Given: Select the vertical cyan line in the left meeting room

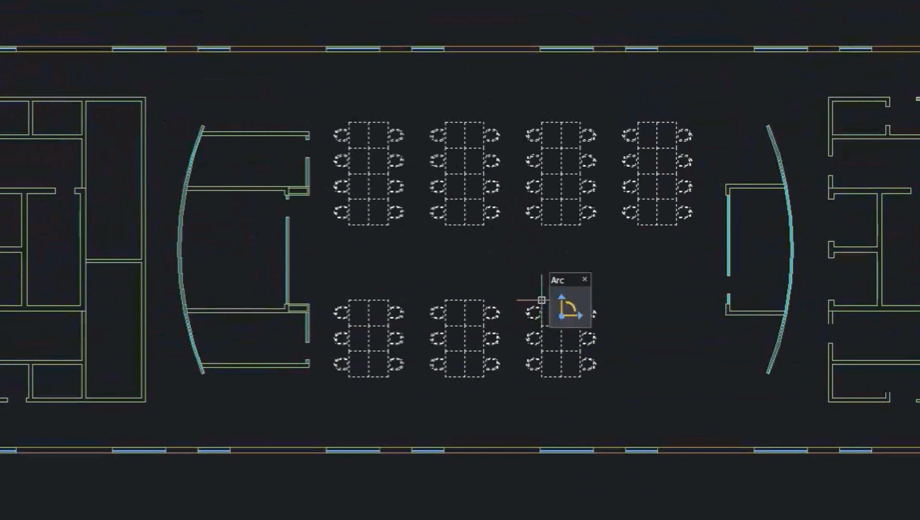Looking at the screenshot, I should tap(287, 258).
